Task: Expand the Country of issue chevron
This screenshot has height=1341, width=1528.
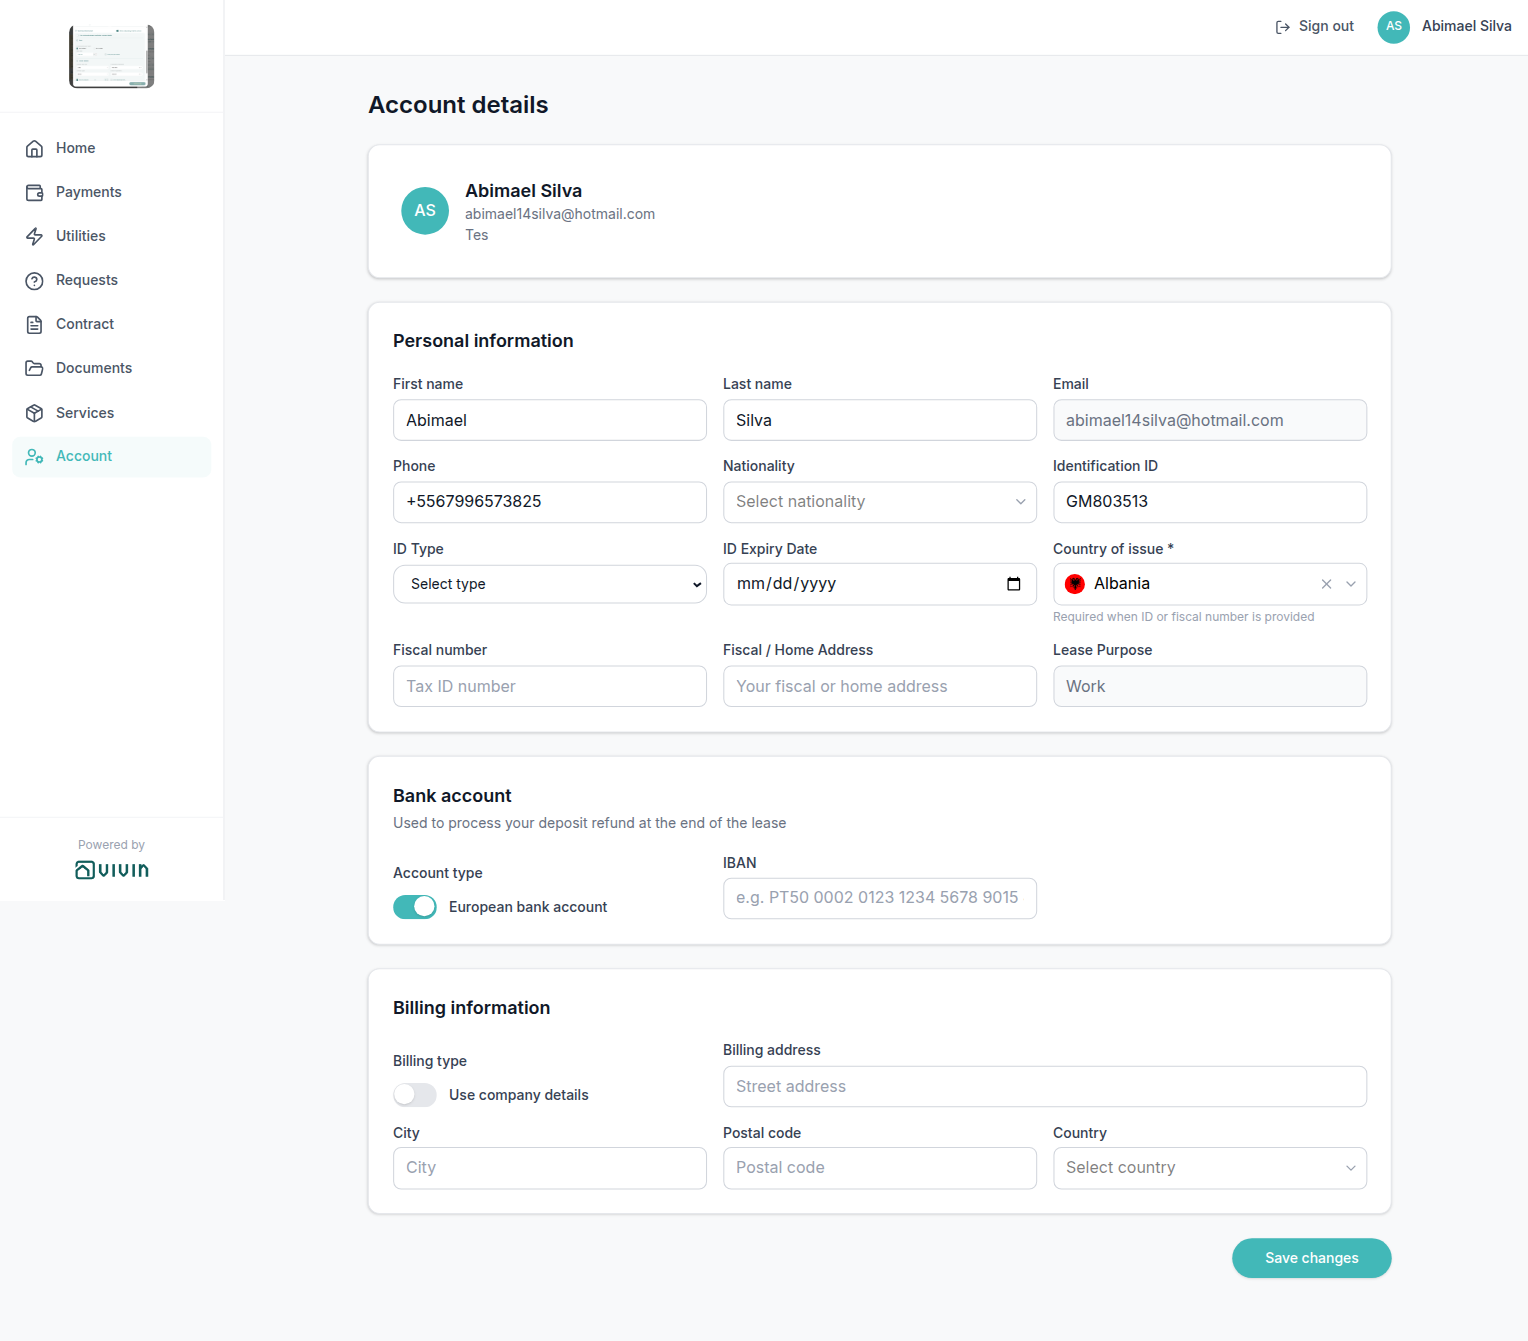Action: pos(1351,584)
